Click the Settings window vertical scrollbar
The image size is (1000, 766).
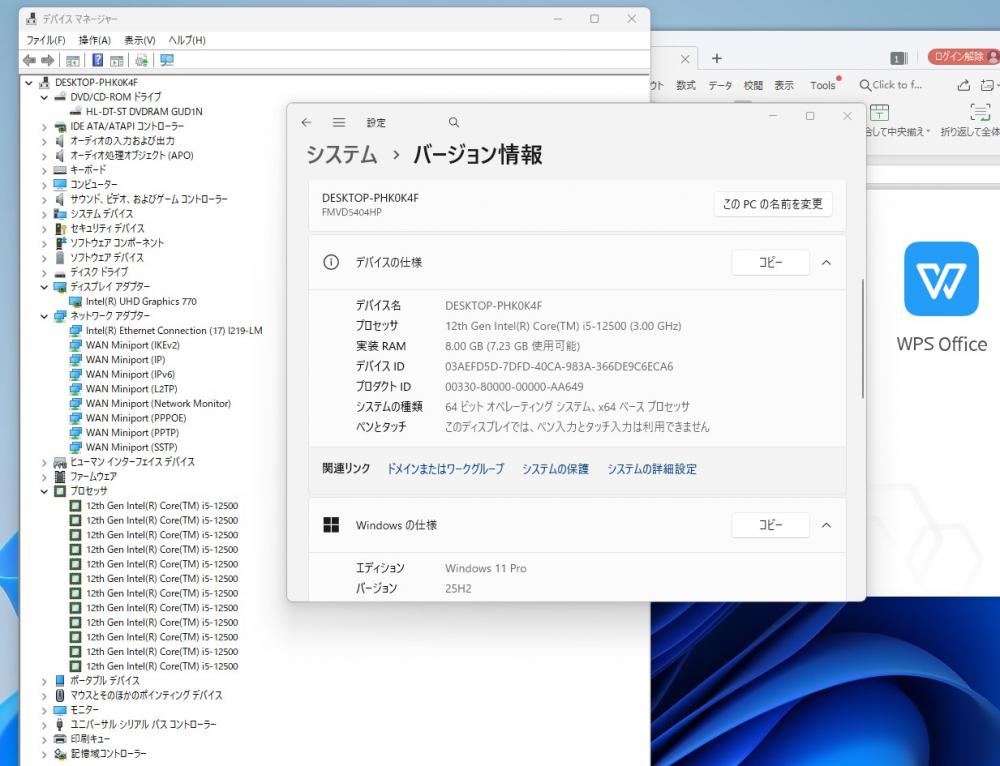pyautogui.click(x=863, y=339)
